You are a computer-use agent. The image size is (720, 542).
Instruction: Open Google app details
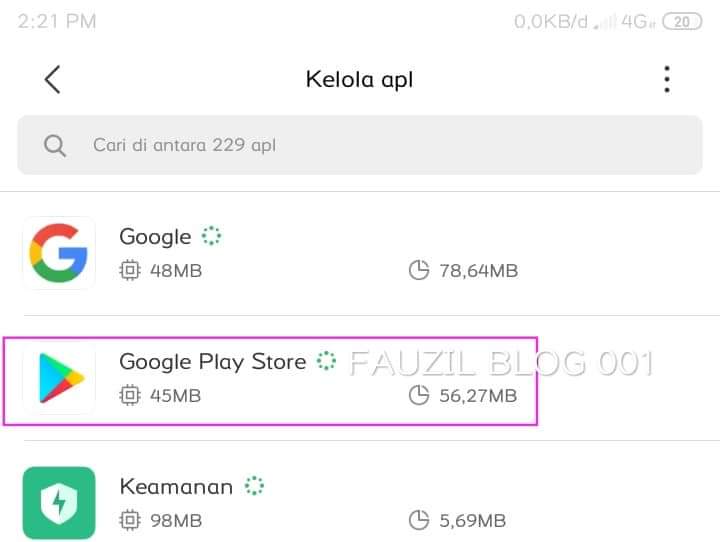[155, 237]
